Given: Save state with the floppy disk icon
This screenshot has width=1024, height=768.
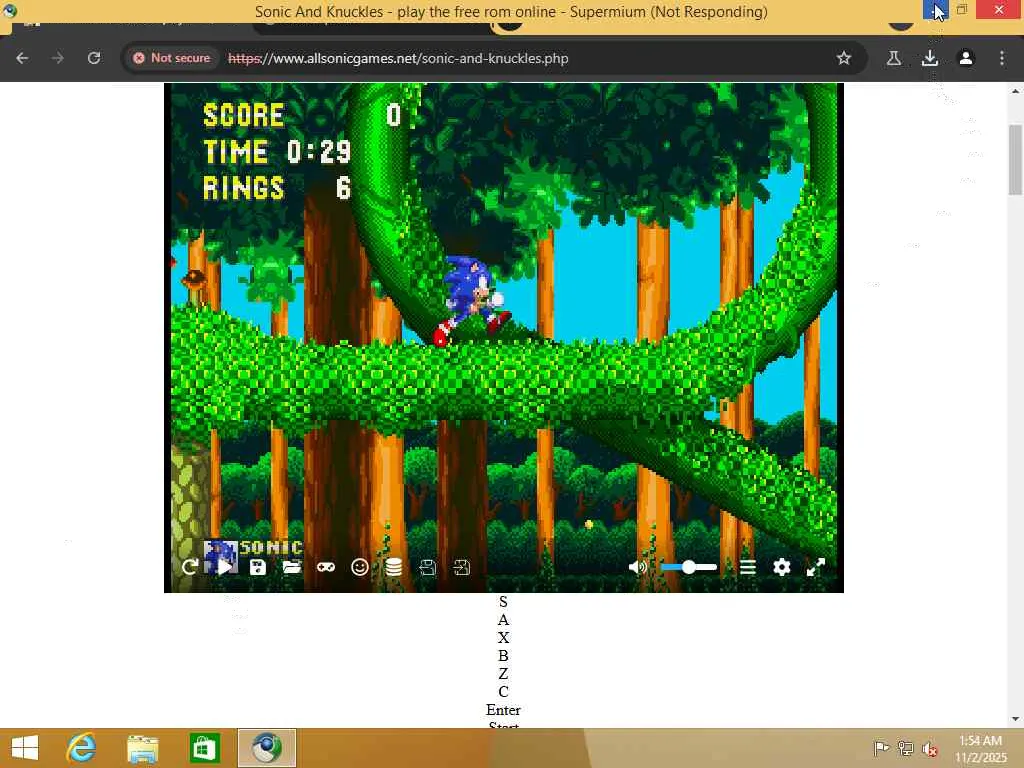Looking at the screenshot, I should 258,568.
